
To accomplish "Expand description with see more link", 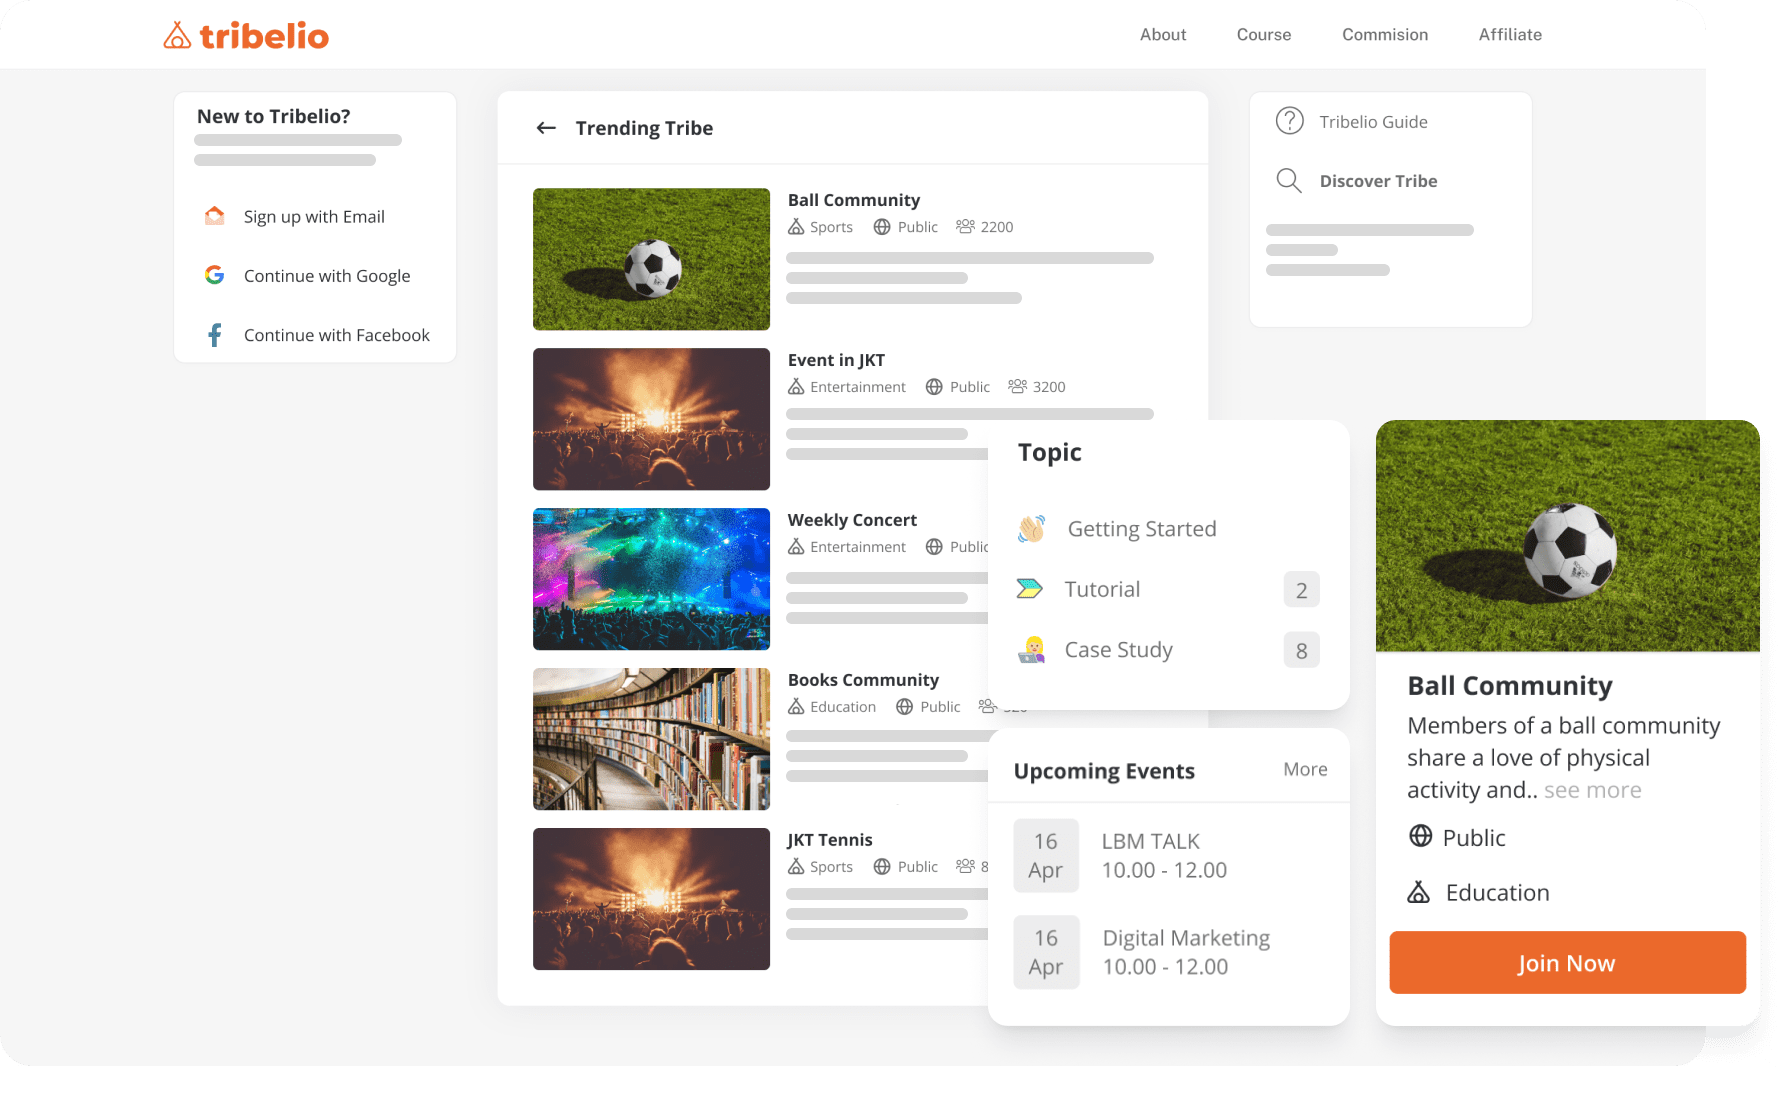I will (x=1592, y=790).
